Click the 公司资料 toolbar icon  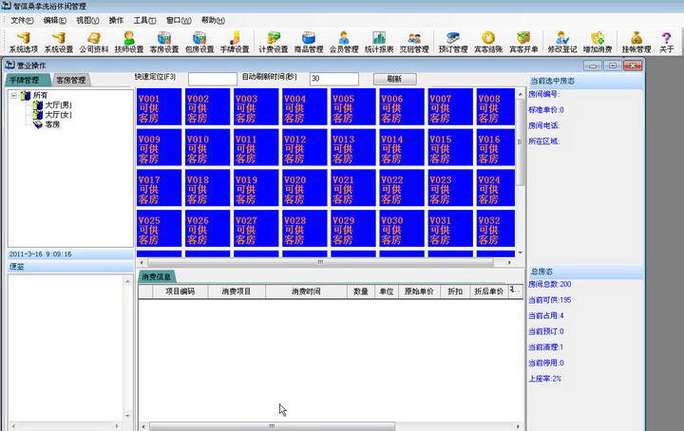96,41
